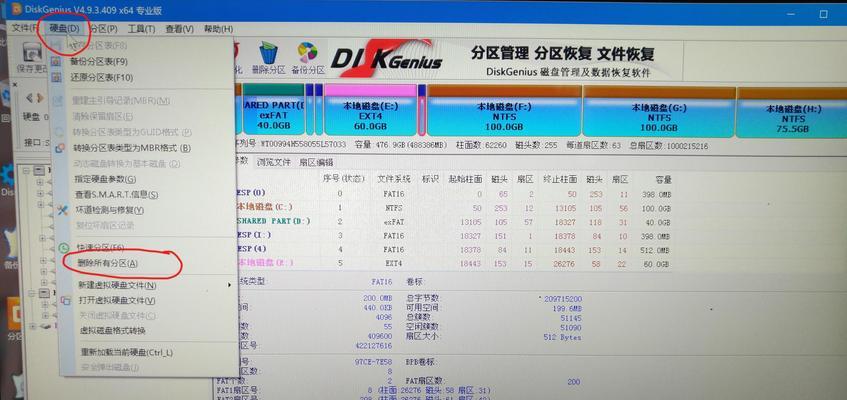The image size is (847, 400).
Task: Click the 备份分区表 menu icon
Action: click(x=56, y=62)
